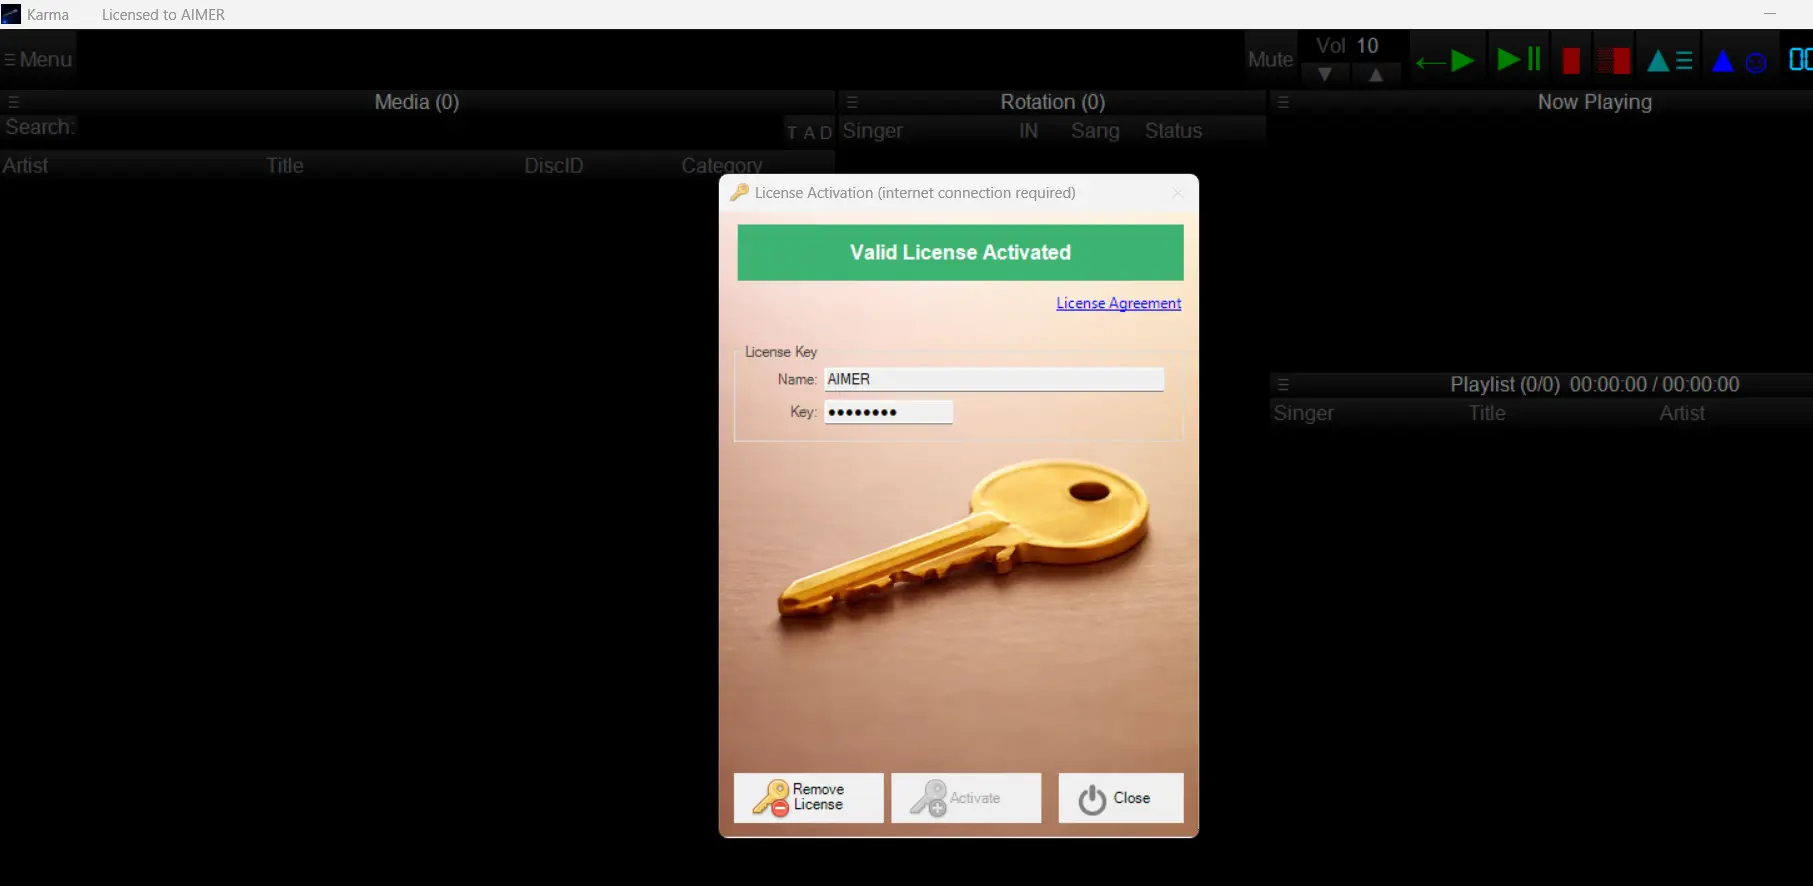Viewport: 1813px width, 886px height.
Task: Click the teal triangle with lines icon
Action: point(1670,61)
